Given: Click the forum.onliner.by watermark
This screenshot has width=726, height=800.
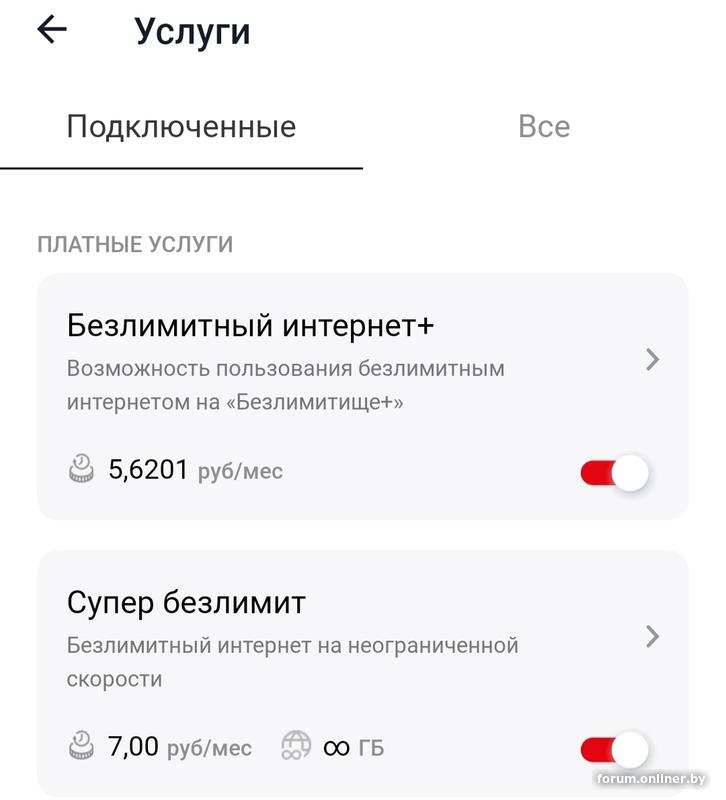Looking at the screenshot, I should [x=651, y=779].
